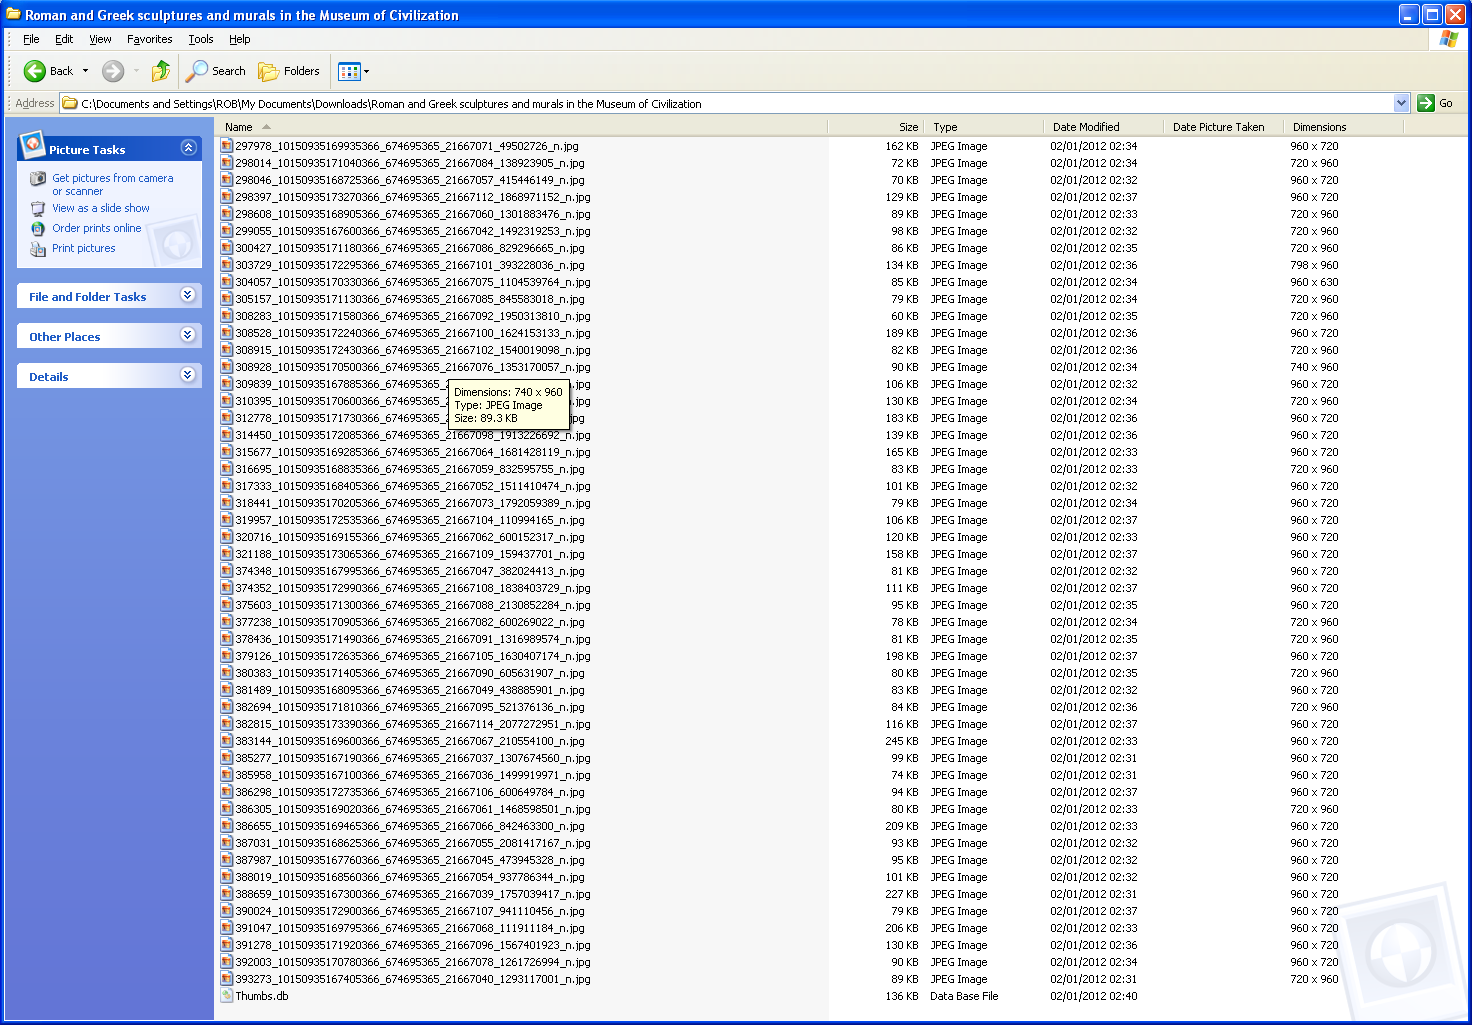
Task: Select file icon of 383144_10150935169600366 jpg
Action: (x=227, y=741)
